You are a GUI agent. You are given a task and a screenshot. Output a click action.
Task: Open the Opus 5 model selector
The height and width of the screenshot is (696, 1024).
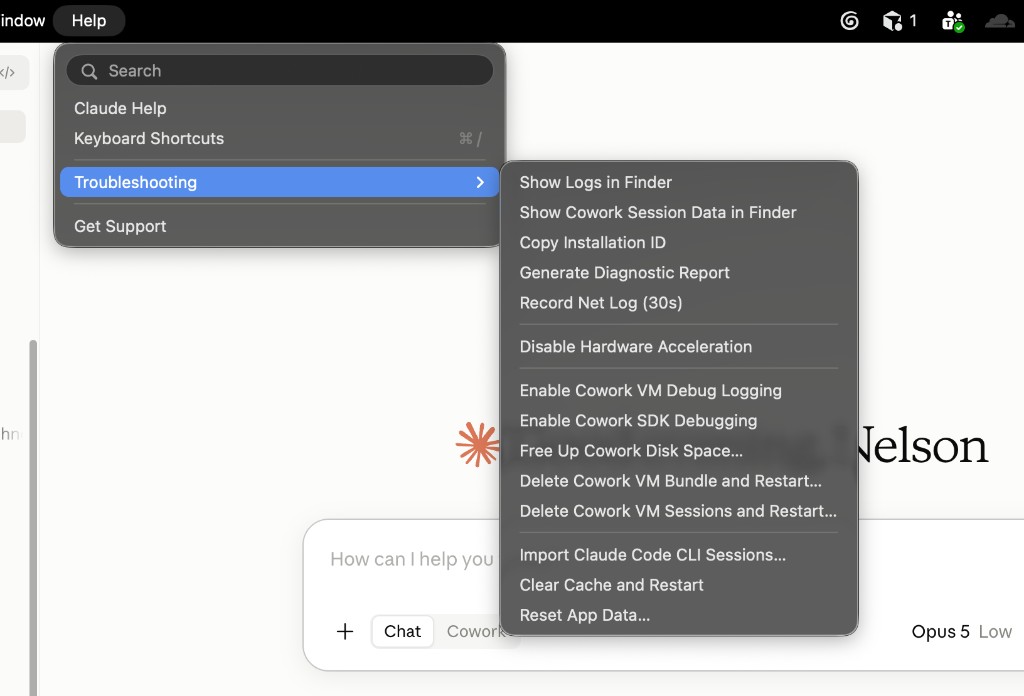(x=961, y=631)
